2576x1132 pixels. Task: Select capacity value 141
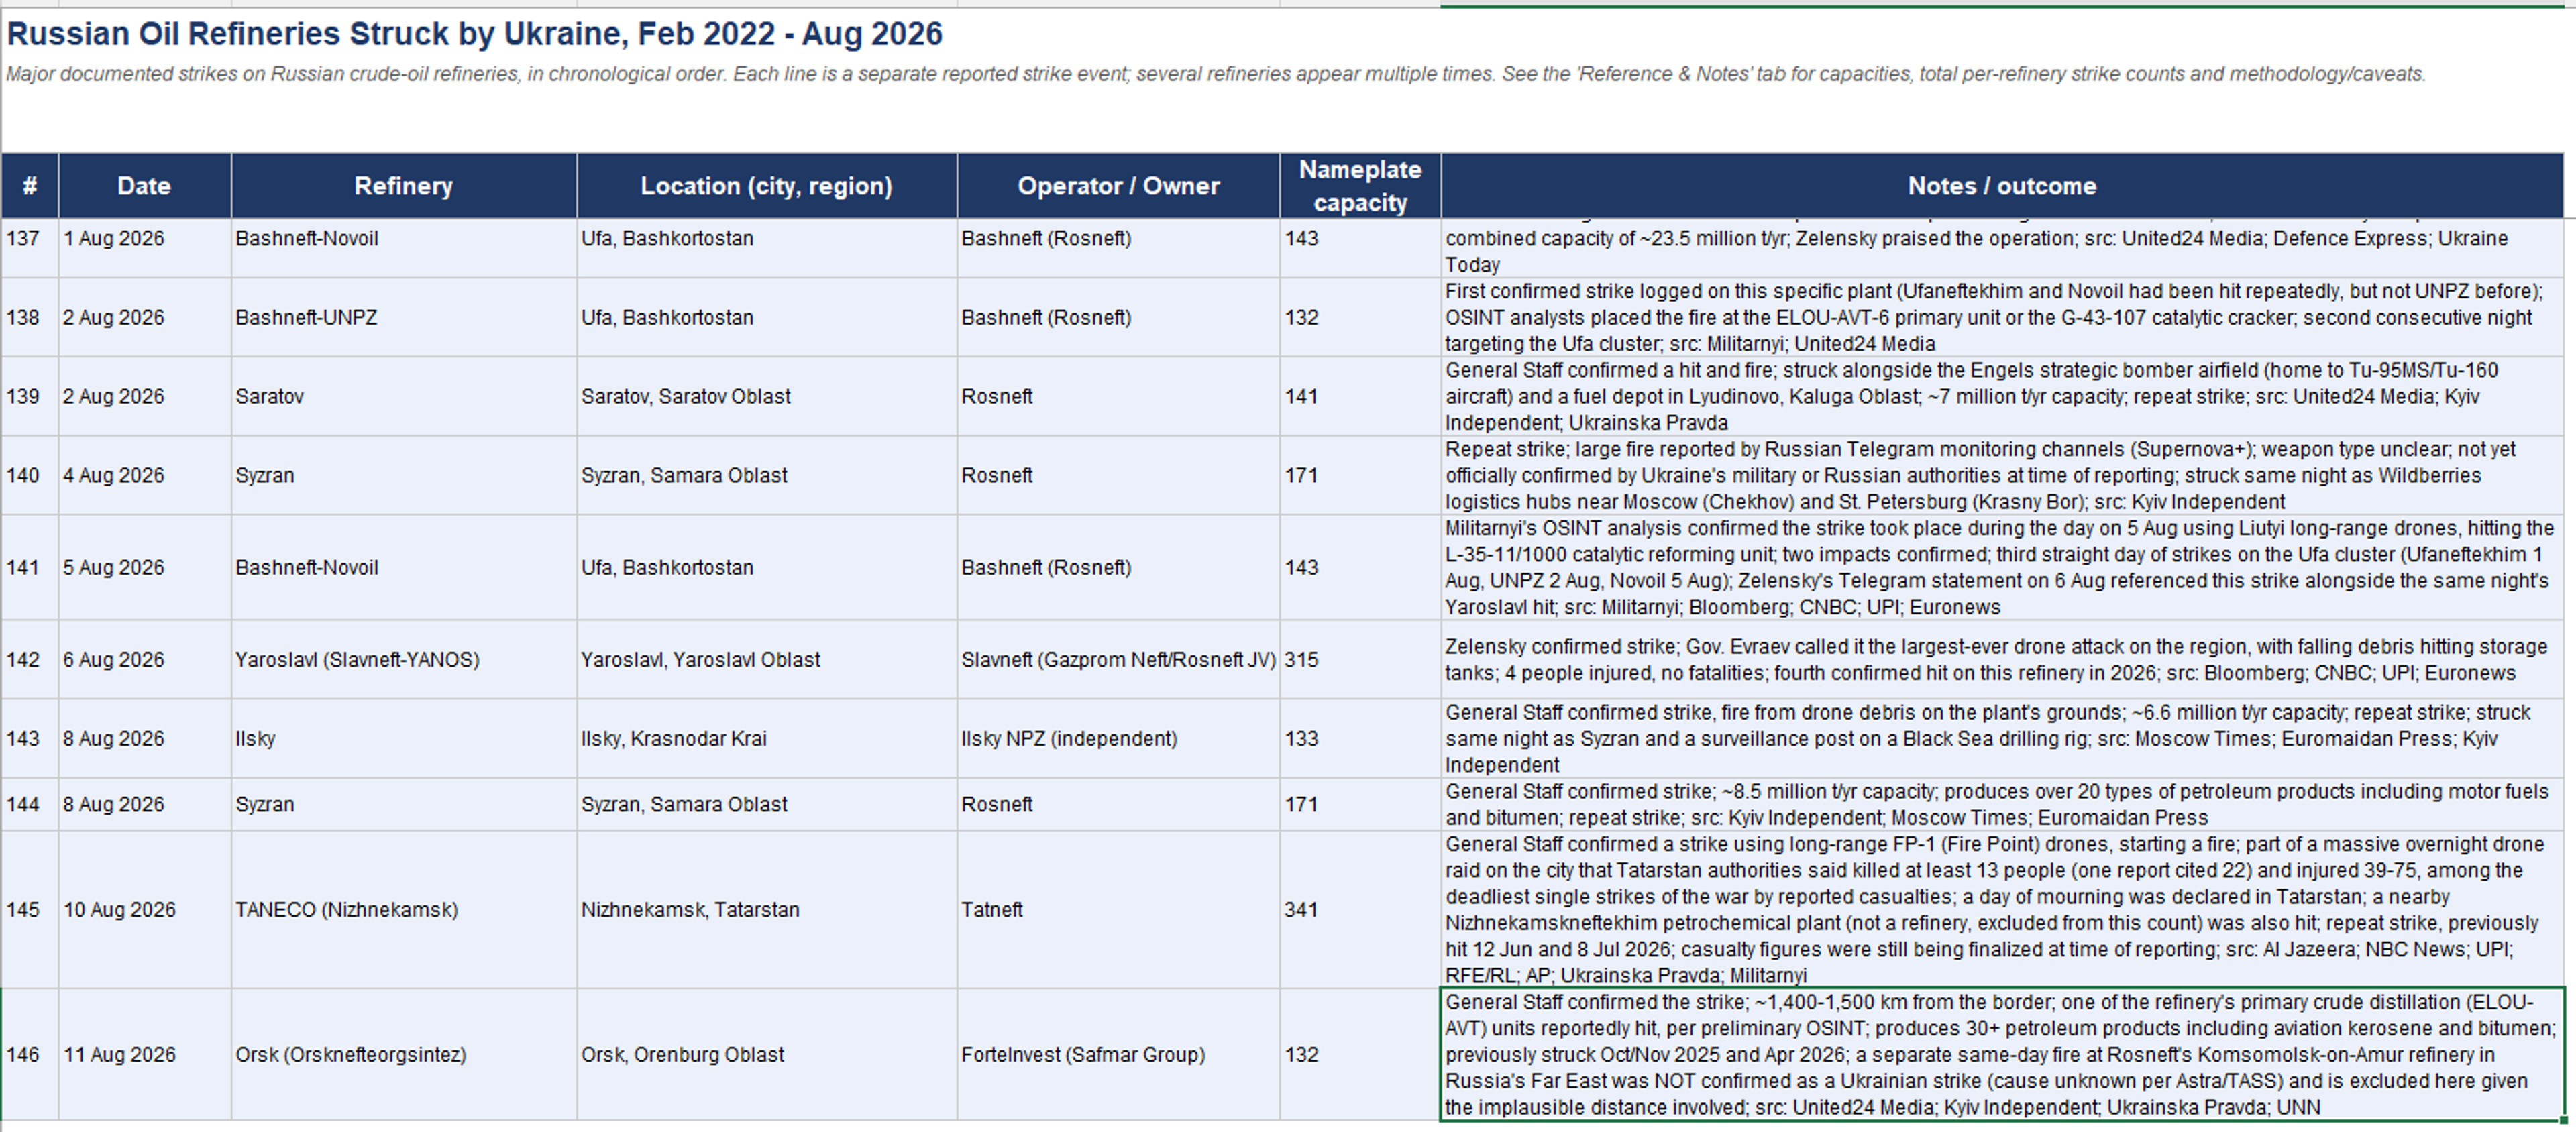(x=1360, y=397)
